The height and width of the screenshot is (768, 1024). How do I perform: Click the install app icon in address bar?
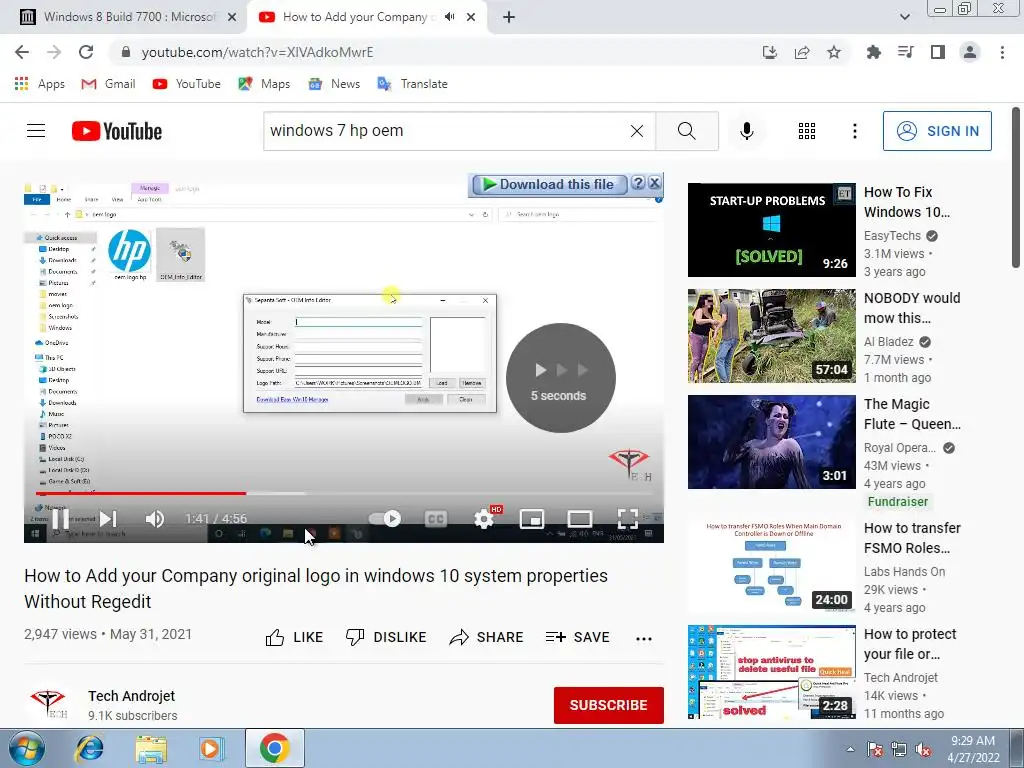769,52
